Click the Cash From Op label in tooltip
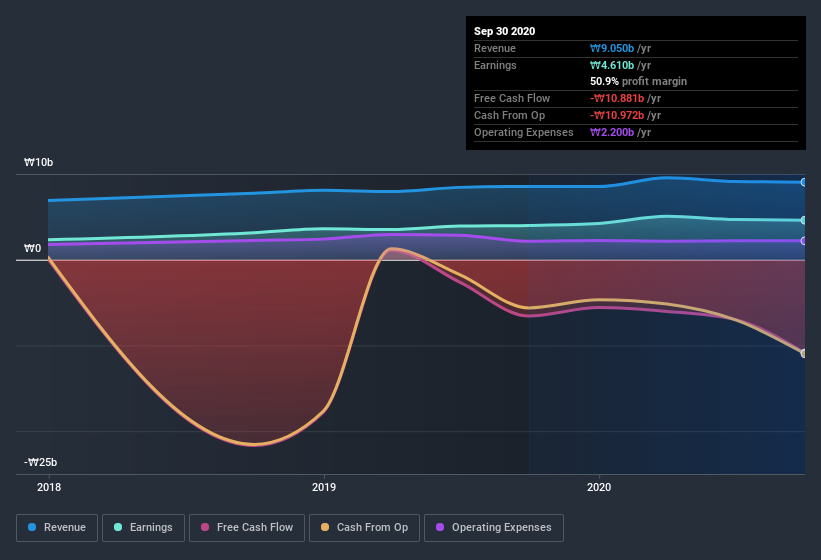 [509, 115]
